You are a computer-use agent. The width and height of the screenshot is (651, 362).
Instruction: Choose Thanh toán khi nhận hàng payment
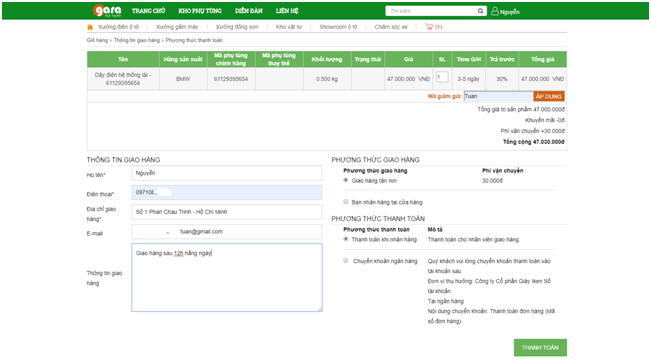(346, 239)
